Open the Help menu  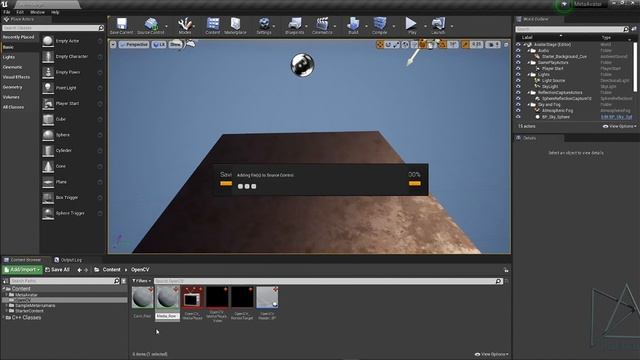(x=55, y=12)
